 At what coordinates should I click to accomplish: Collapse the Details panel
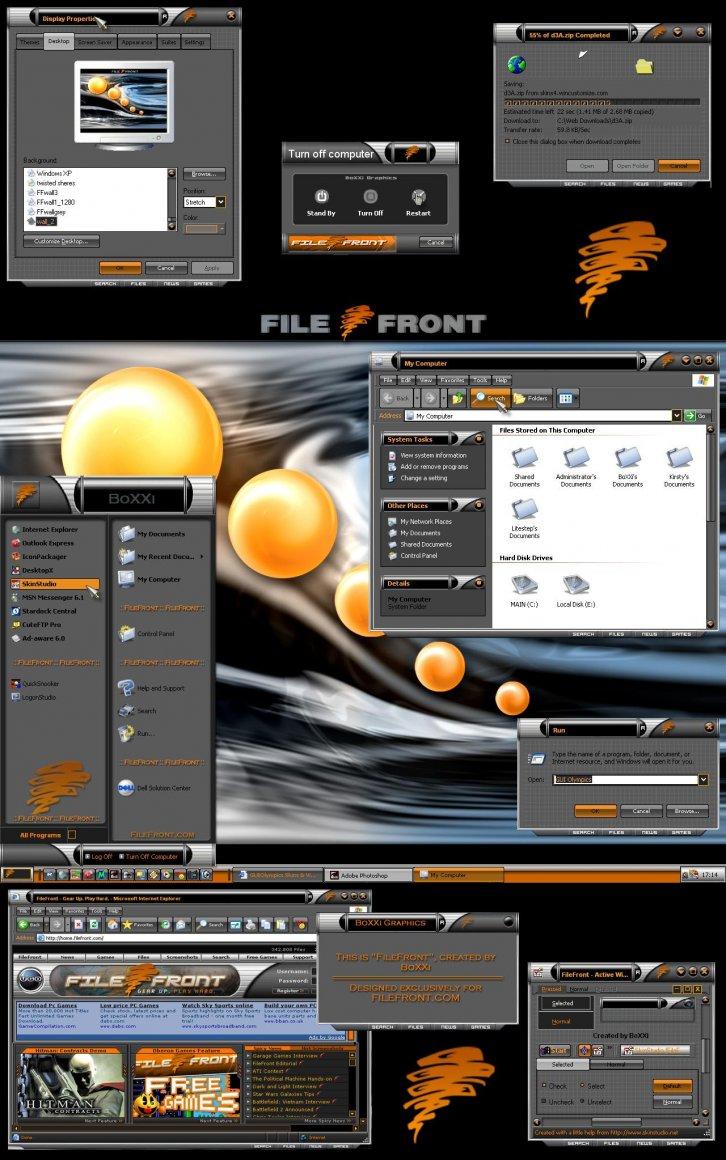click(x=478, y=584)
